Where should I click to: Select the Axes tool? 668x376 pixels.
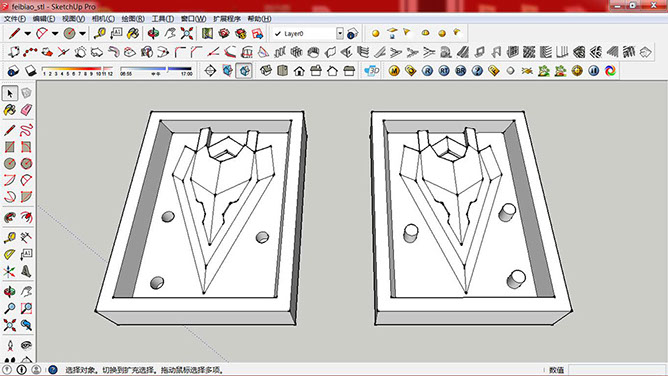coord(10,271)
